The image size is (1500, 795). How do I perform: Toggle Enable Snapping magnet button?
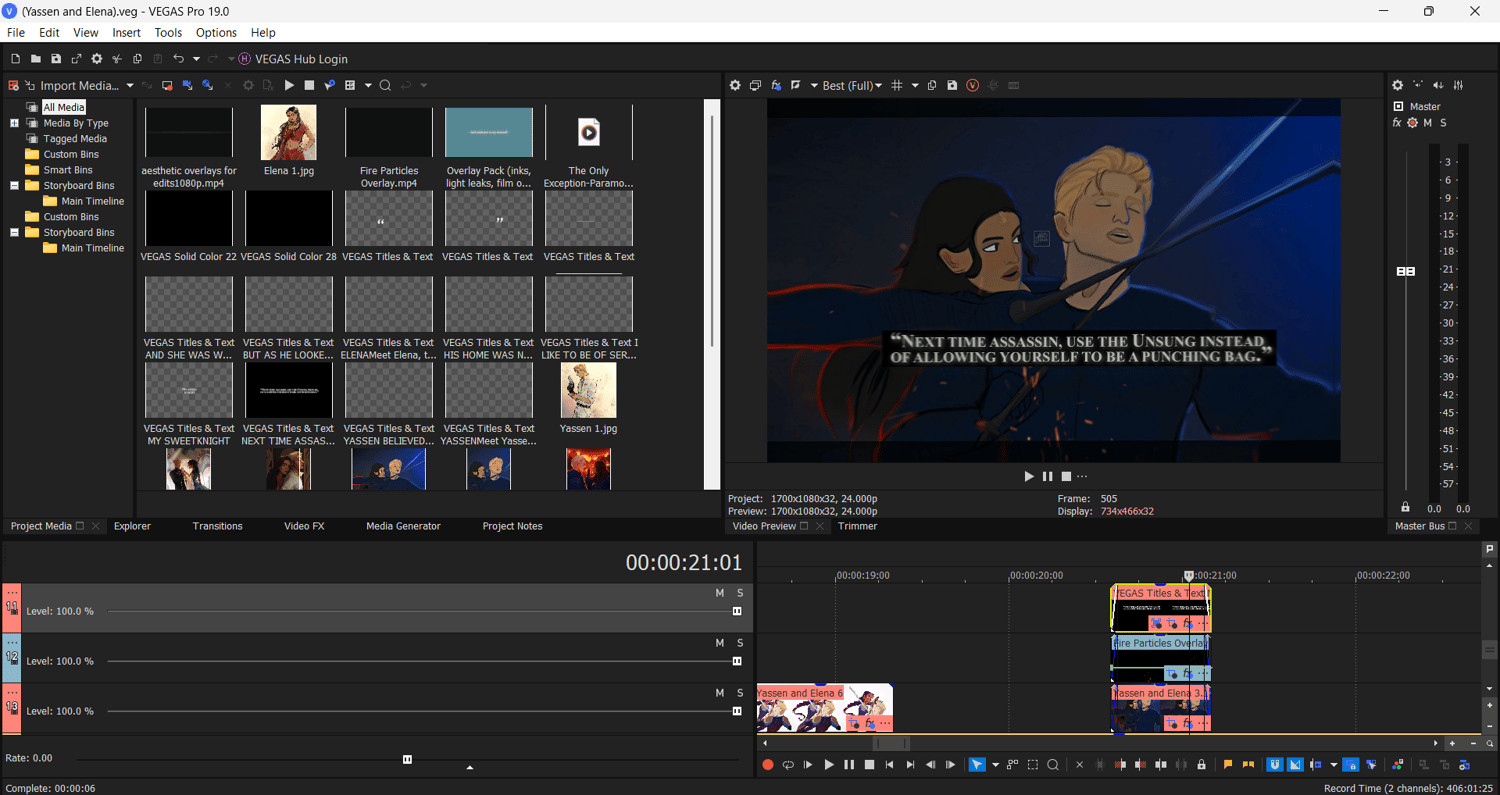click(x=1275, y=765)
